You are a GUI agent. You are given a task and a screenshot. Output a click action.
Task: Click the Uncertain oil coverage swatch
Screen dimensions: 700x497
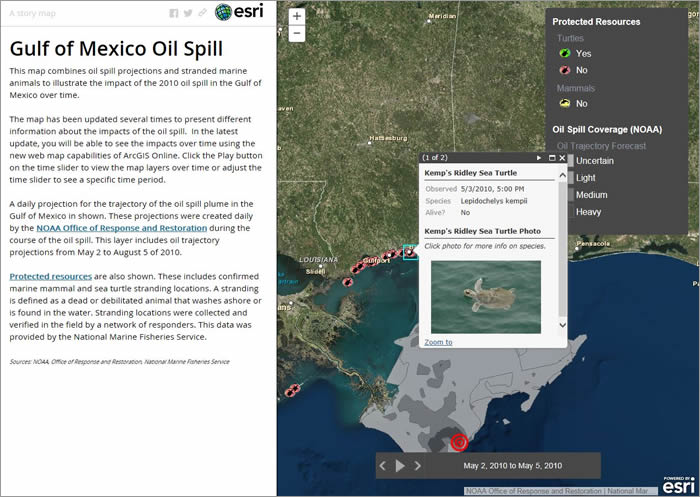(571, 161)
